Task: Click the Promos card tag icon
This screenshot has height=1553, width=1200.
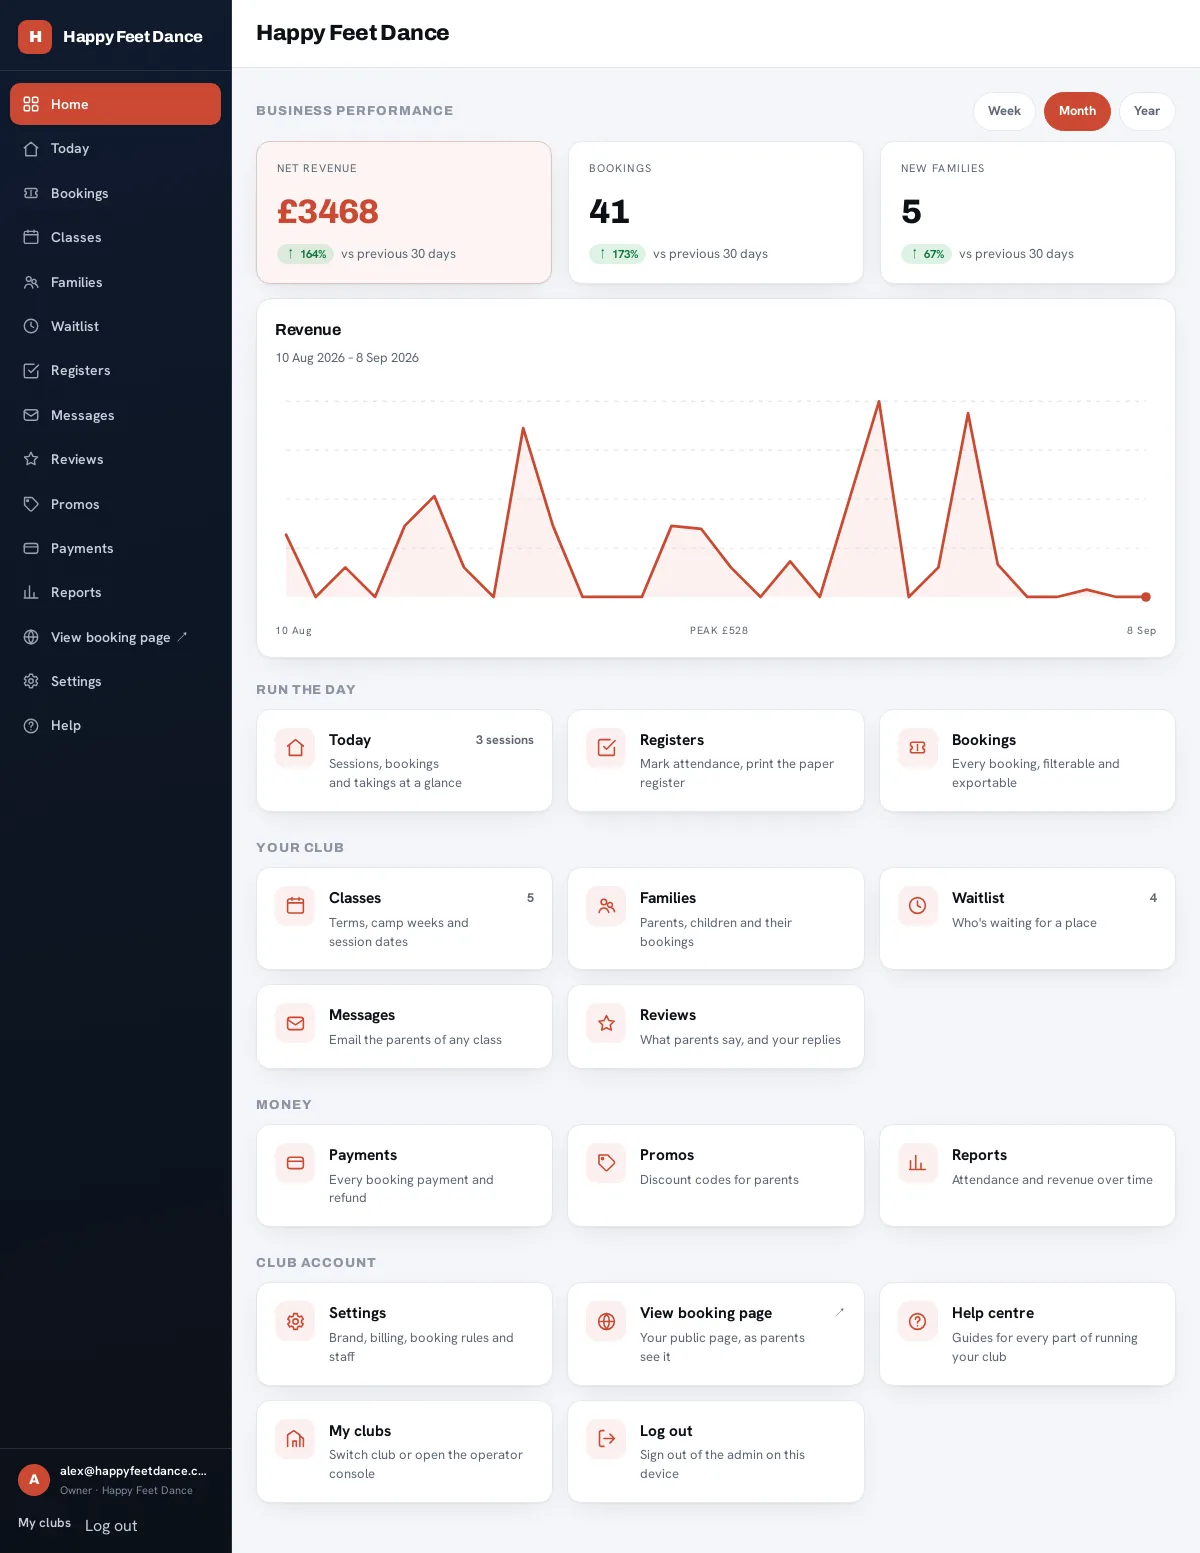Action: pos(606,1163)
